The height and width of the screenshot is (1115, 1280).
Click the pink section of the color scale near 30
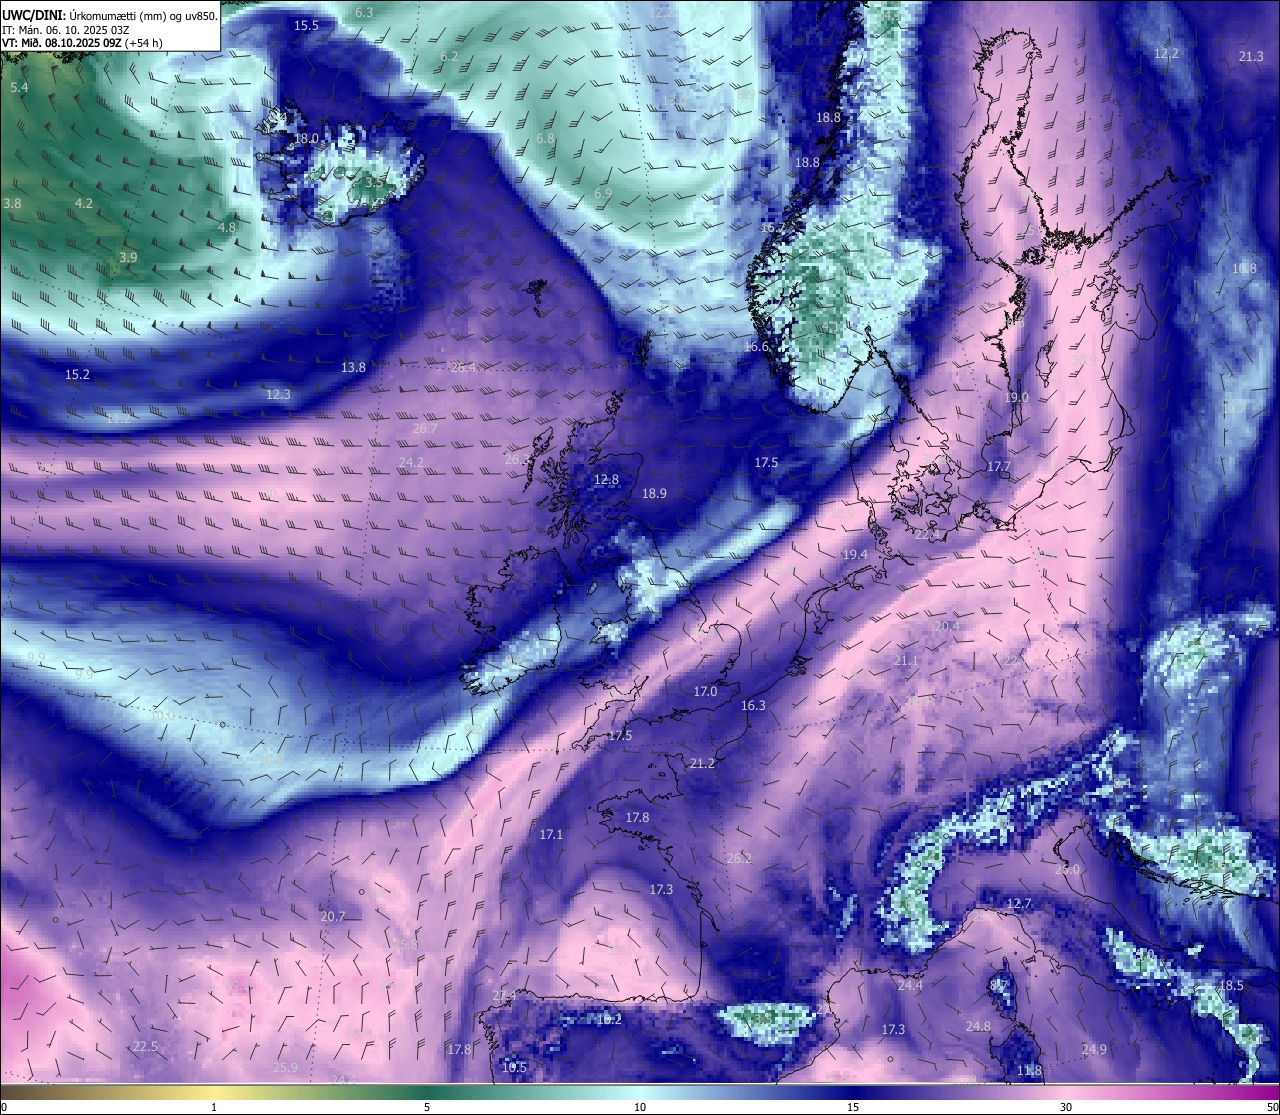tap(1066, 1091)
